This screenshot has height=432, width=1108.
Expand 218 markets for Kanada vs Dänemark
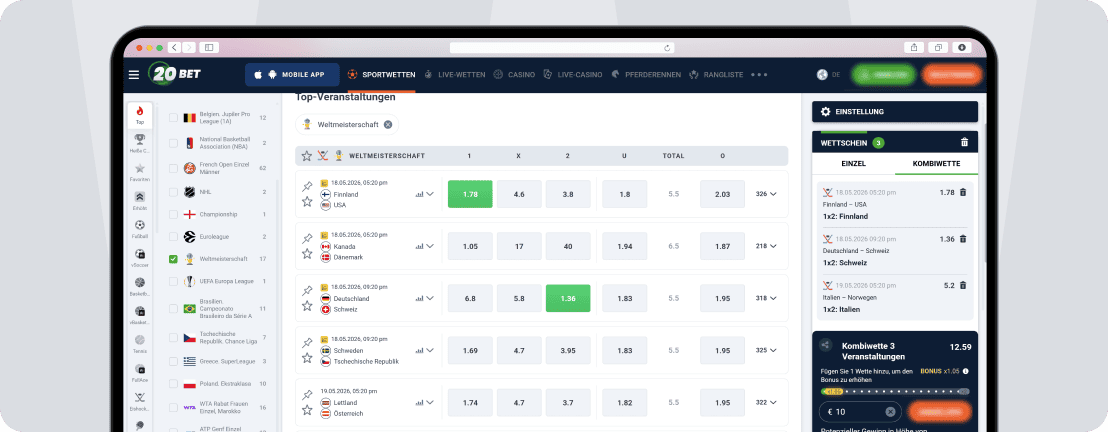(x=766, y=246)
